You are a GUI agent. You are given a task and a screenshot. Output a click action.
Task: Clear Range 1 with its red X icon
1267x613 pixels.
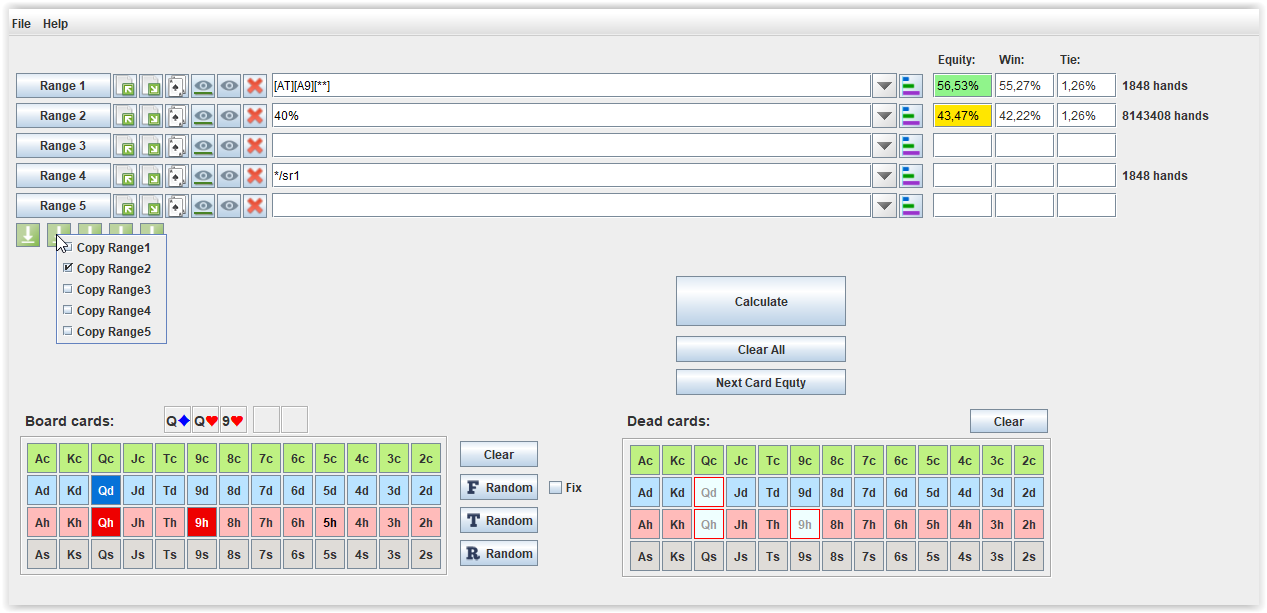(x=255, y=86)
